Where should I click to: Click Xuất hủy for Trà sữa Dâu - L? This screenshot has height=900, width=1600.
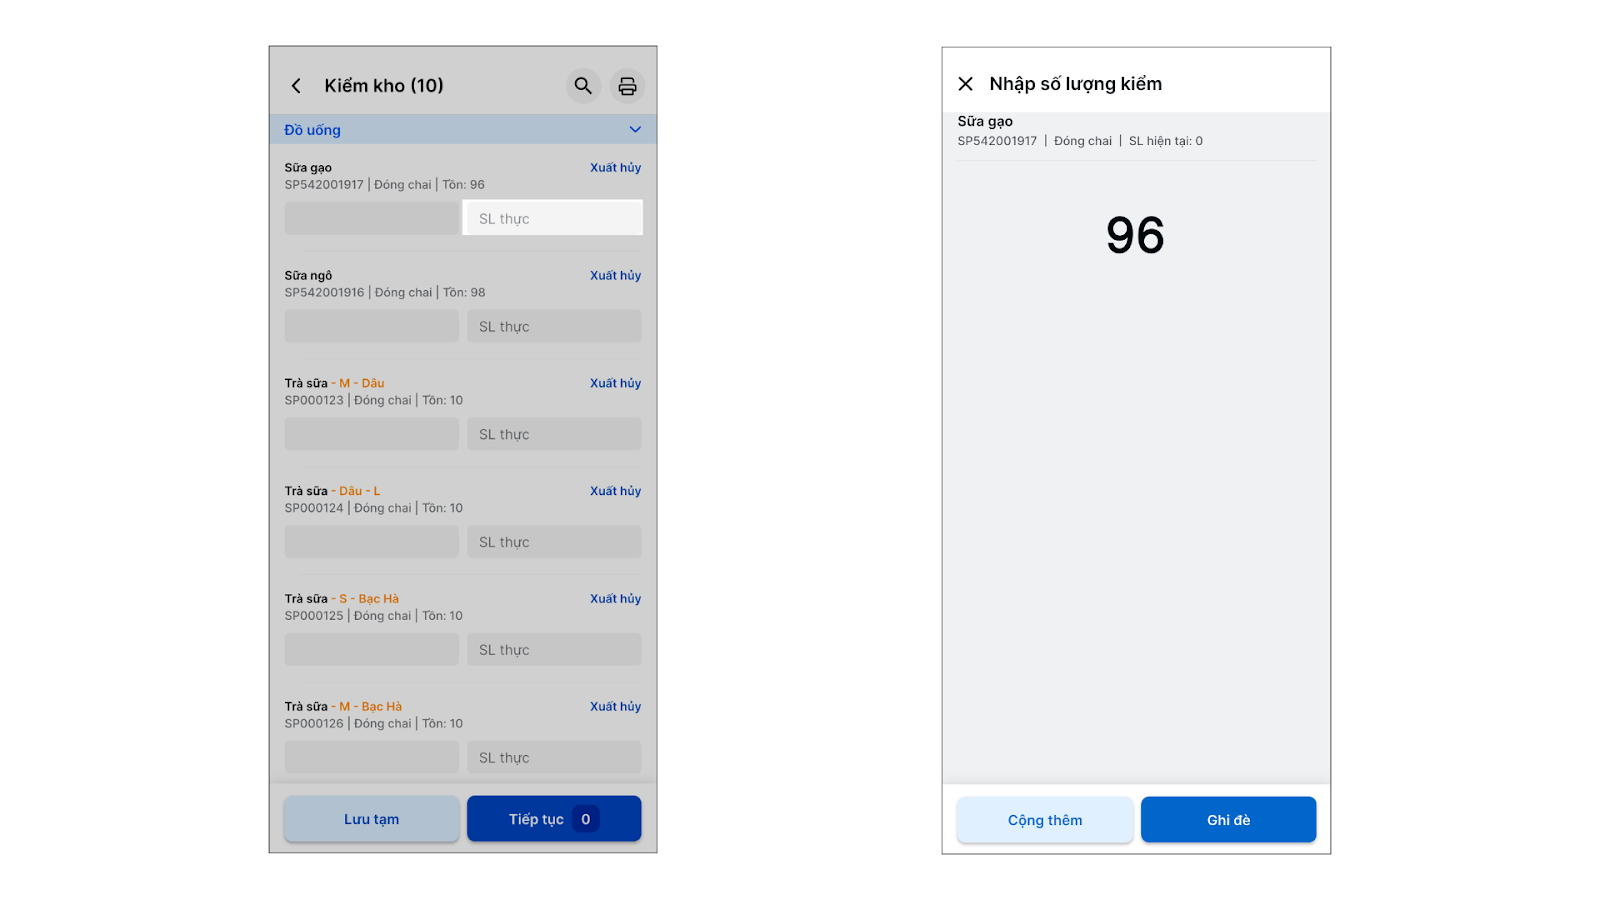pyautogui.click(x=615, y=491)
